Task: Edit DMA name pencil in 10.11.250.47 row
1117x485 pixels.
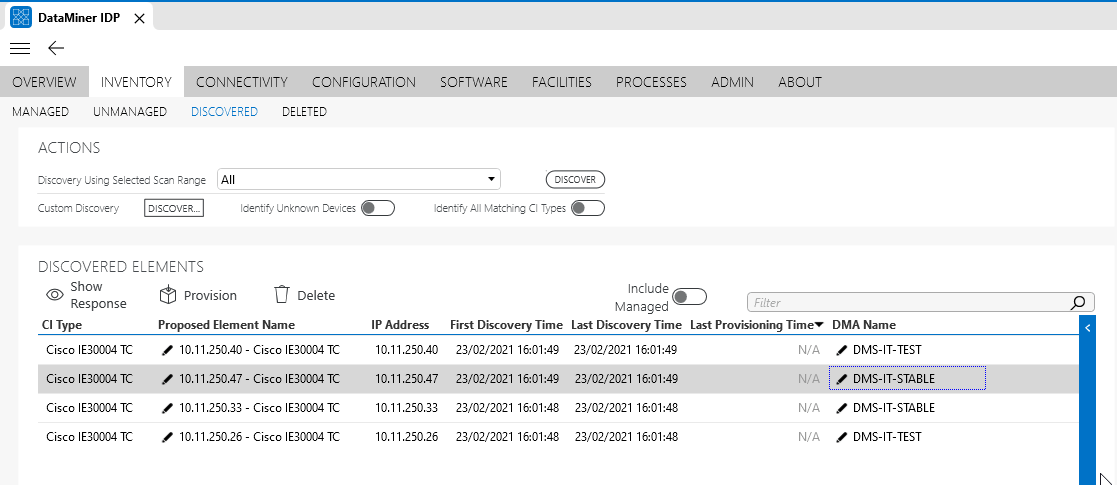Action: click(842, 379)
